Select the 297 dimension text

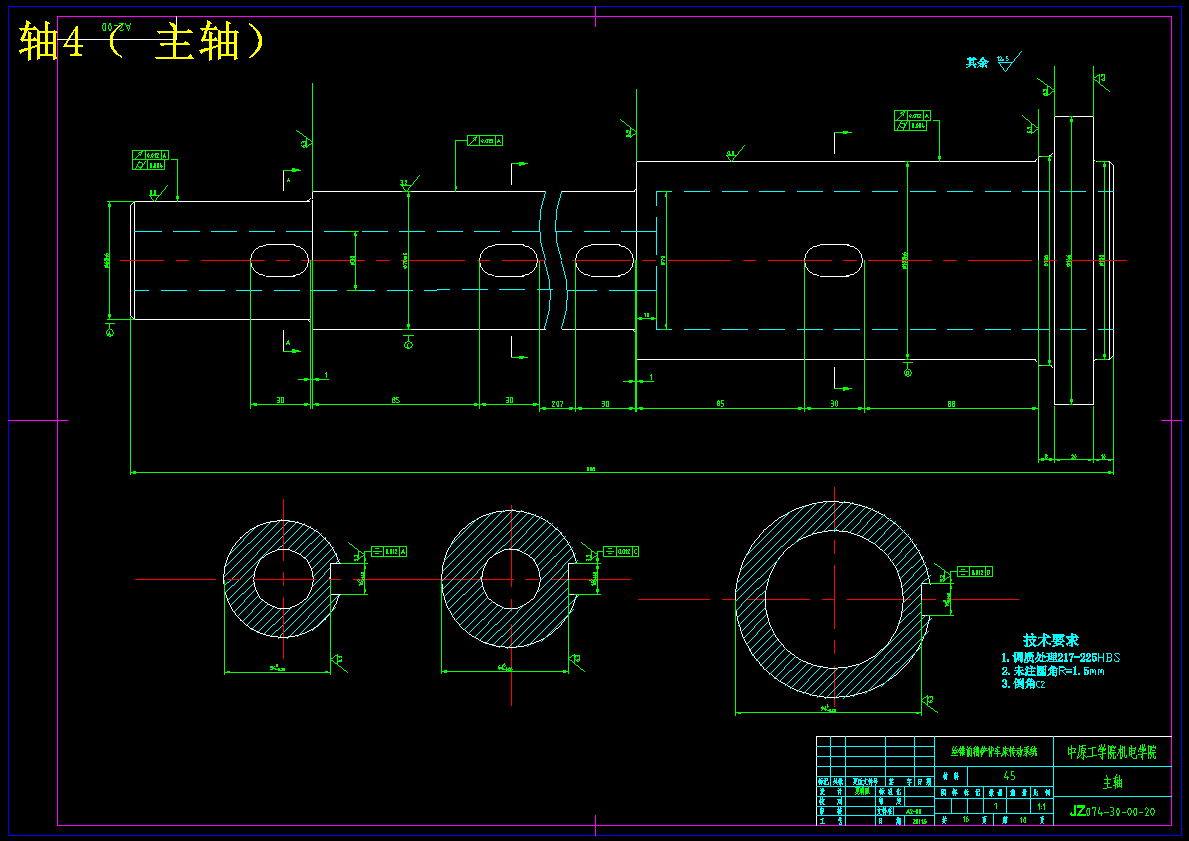(557, 404)
